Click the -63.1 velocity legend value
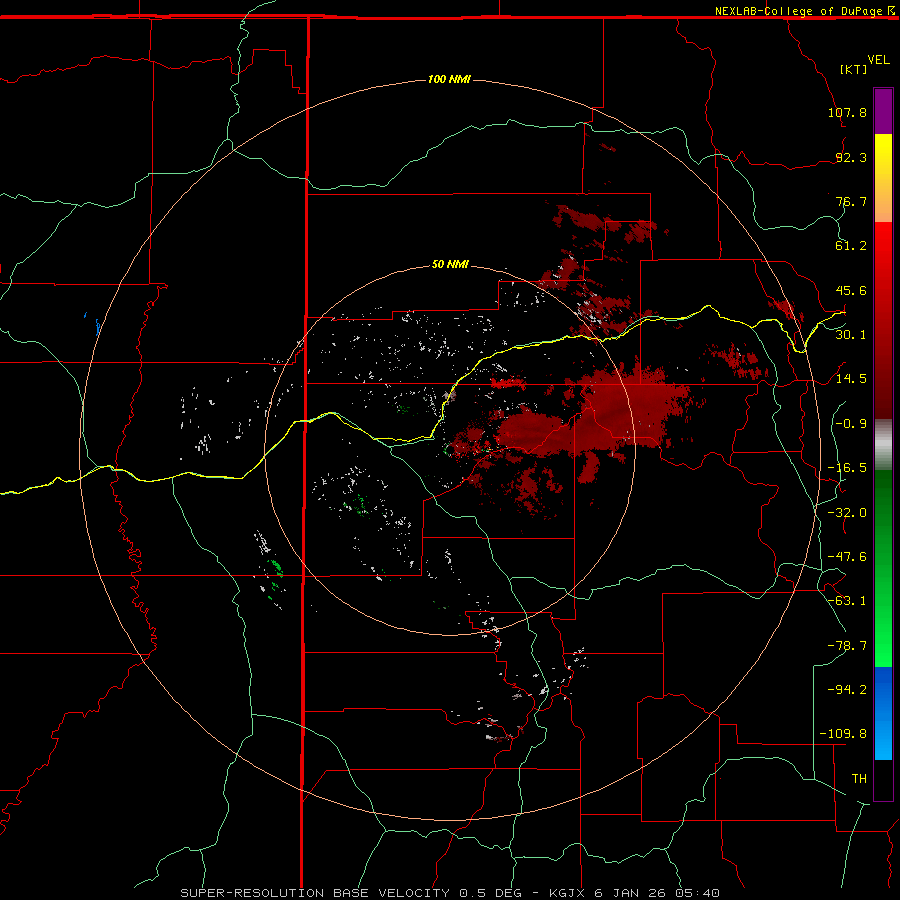 [847, 601]
